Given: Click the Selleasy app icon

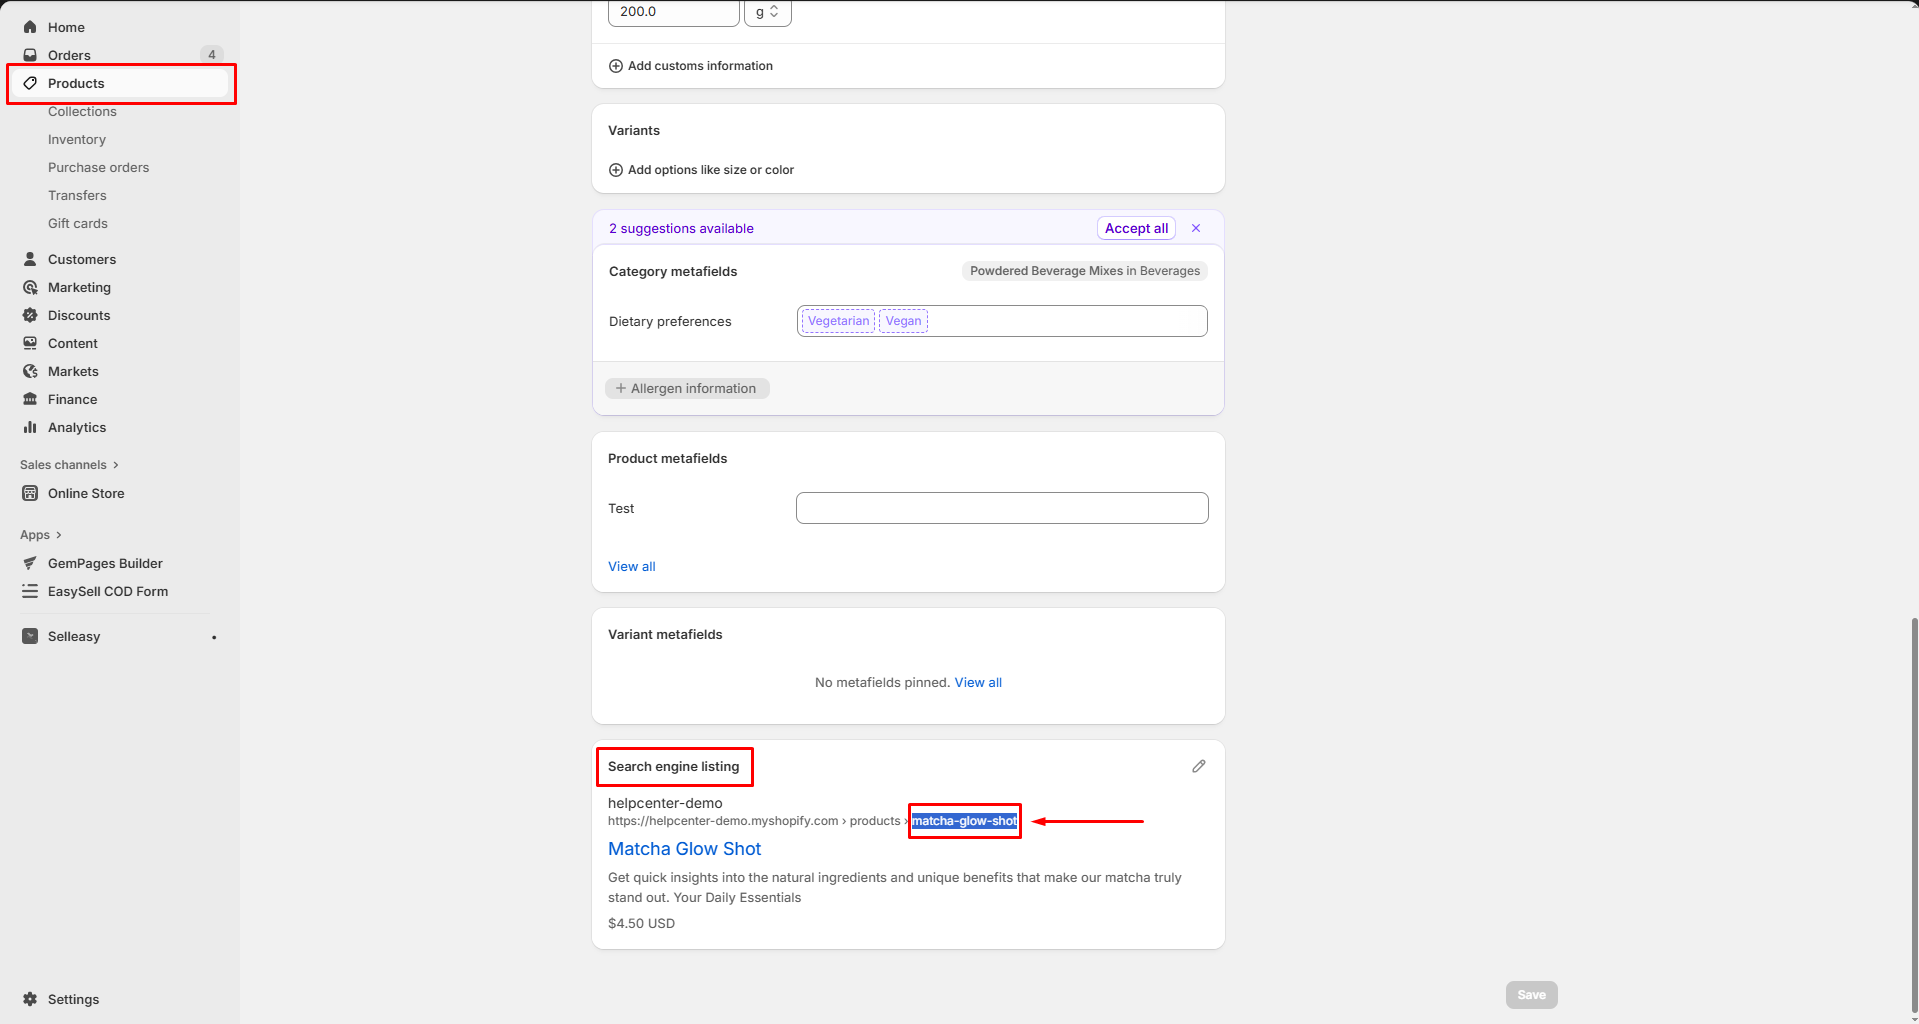Looking at the screenshot, I should click(x=30, y=636).
